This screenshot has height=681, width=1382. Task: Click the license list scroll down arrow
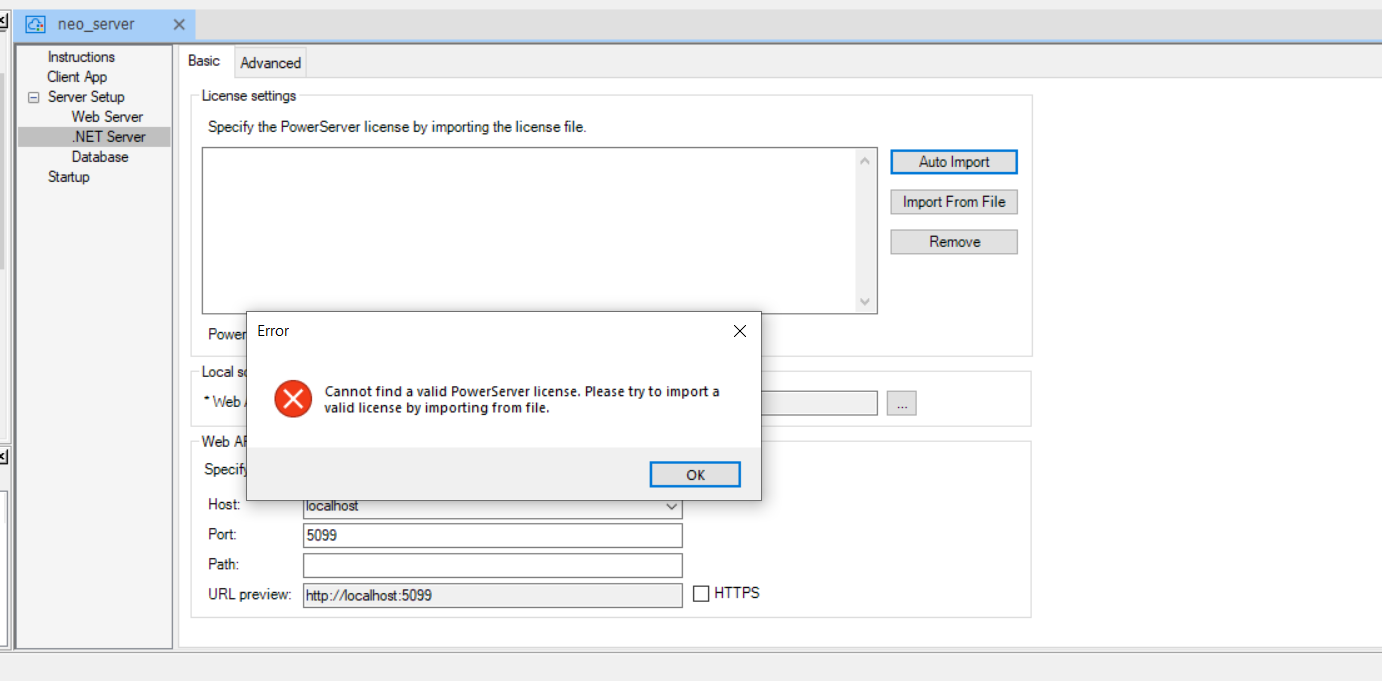[865, 302]
